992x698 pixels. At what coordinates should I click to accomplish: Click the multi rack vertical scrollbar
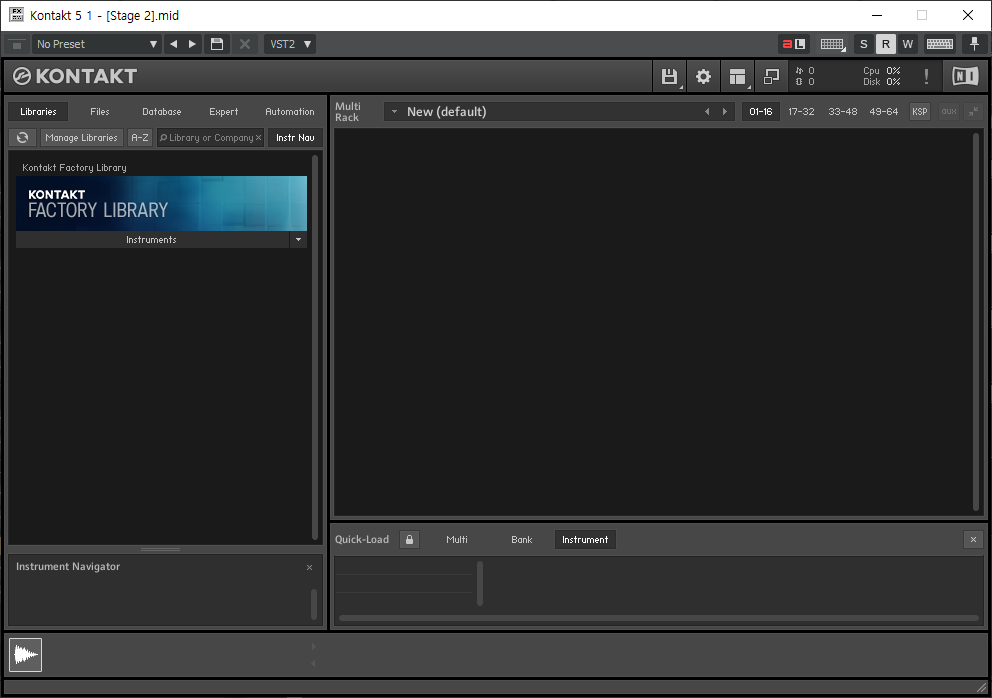[976, 321]
